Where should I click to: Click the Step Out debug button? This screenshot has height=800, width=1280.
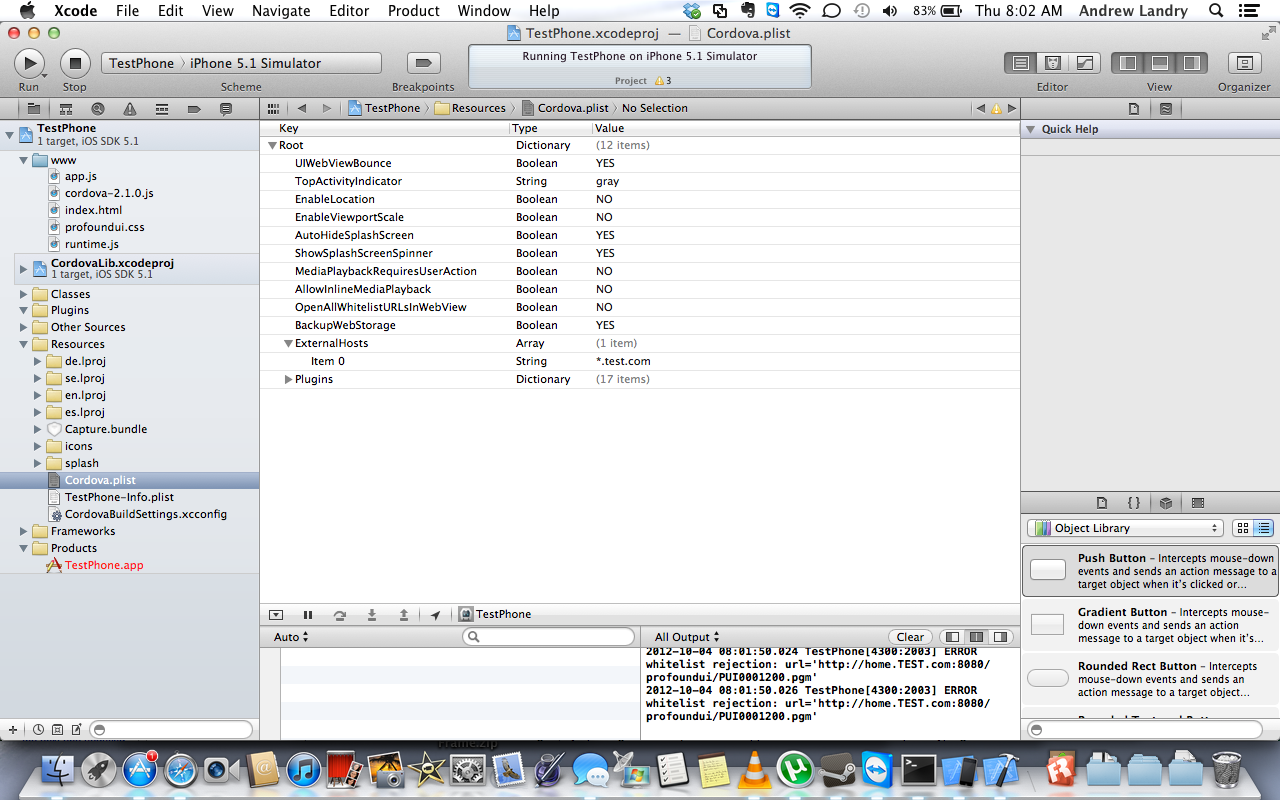click(x=404, y=615)
